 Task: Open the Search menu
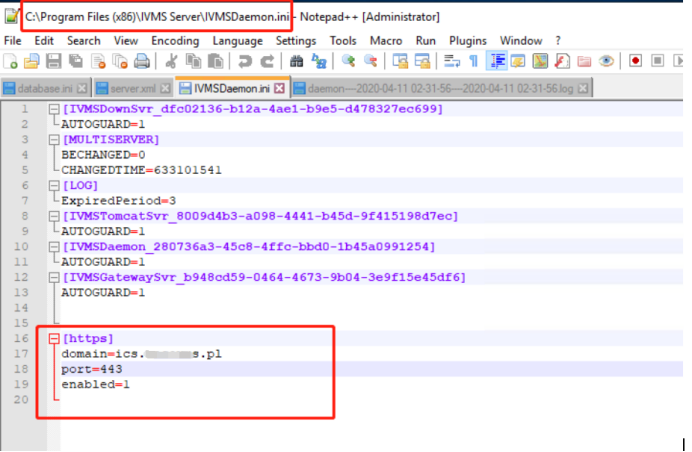pyautogui.click(x=84, y=41)
